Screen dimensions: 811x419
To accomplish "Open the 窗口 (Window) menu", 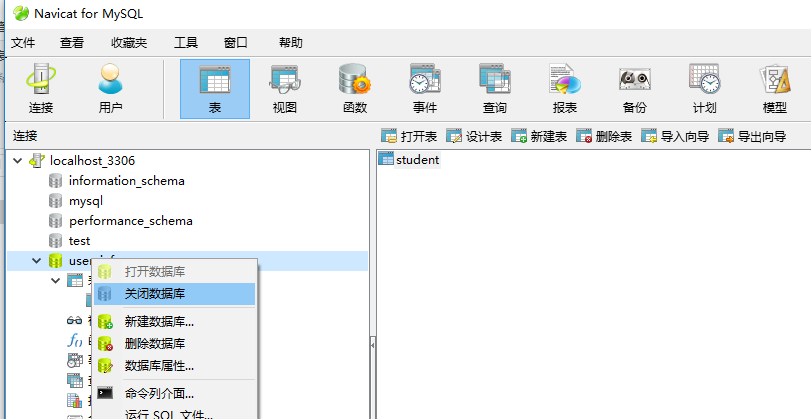I will pos(235,42).
